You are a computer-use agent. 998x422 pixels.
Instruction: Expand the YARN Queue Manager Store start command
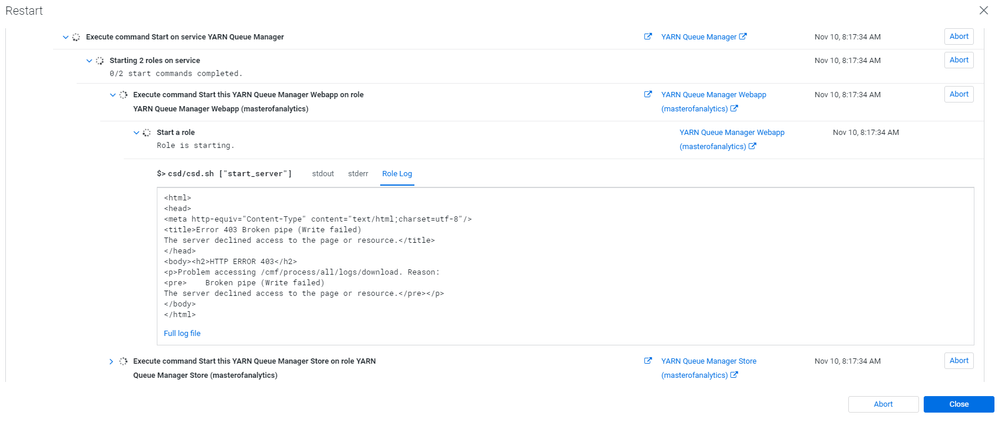click(112, 361)
